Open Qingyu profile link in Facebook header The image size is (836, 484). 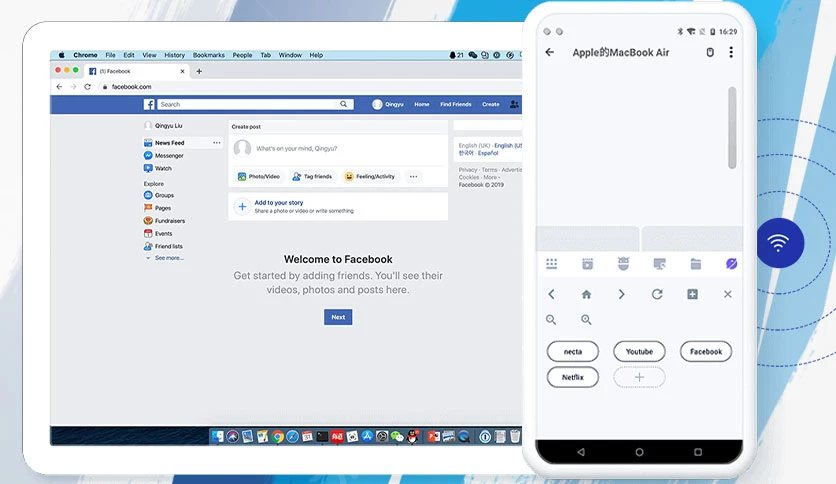(x=388, y=104)
